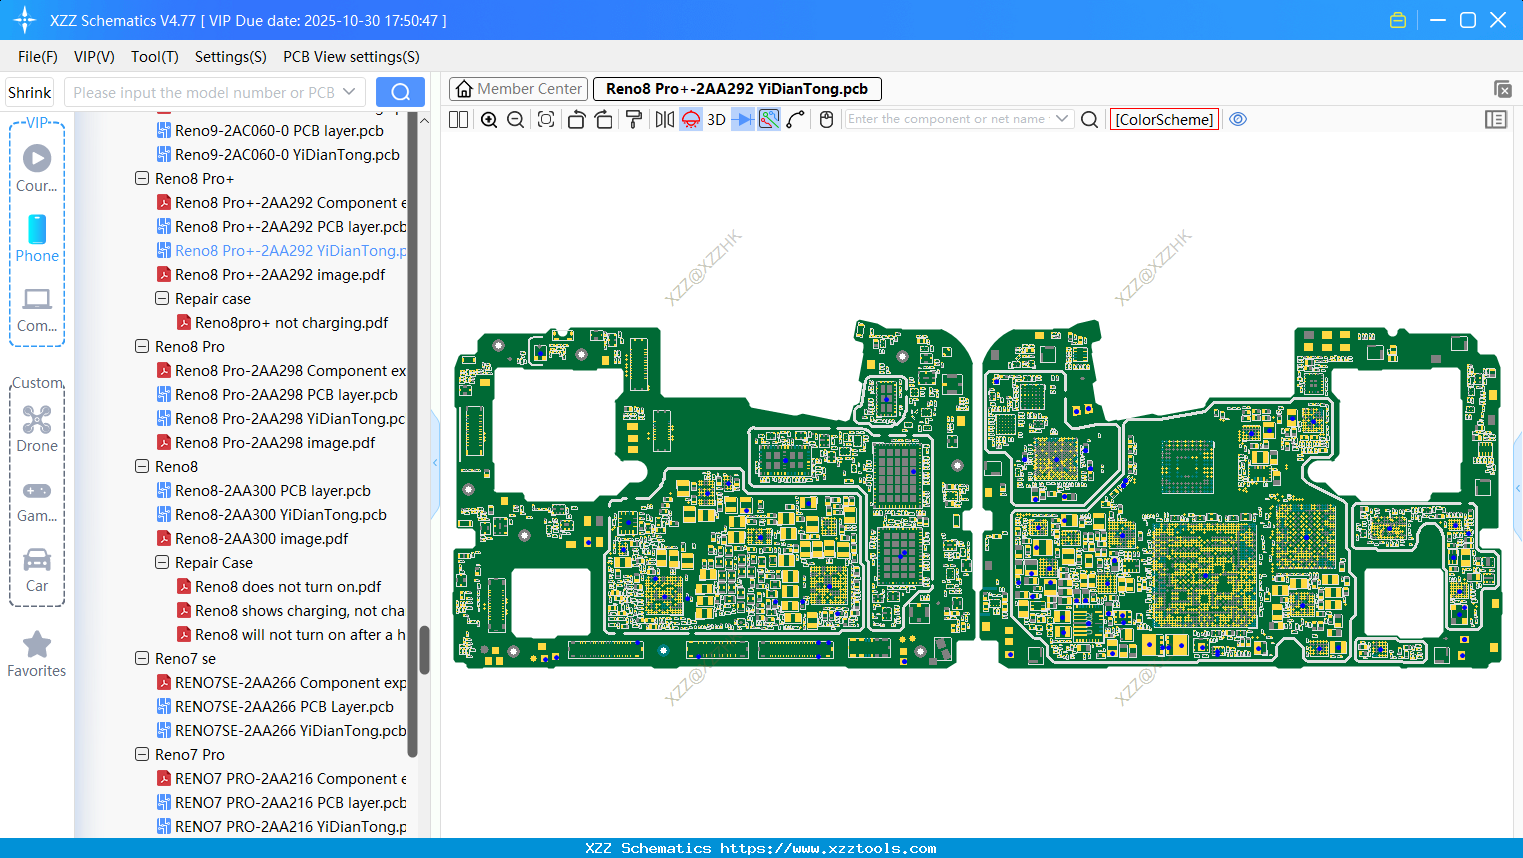Open Reno8 does not turn on.pdf
Viewport: 1523px width, 858px height.
[x=288, y=587]
